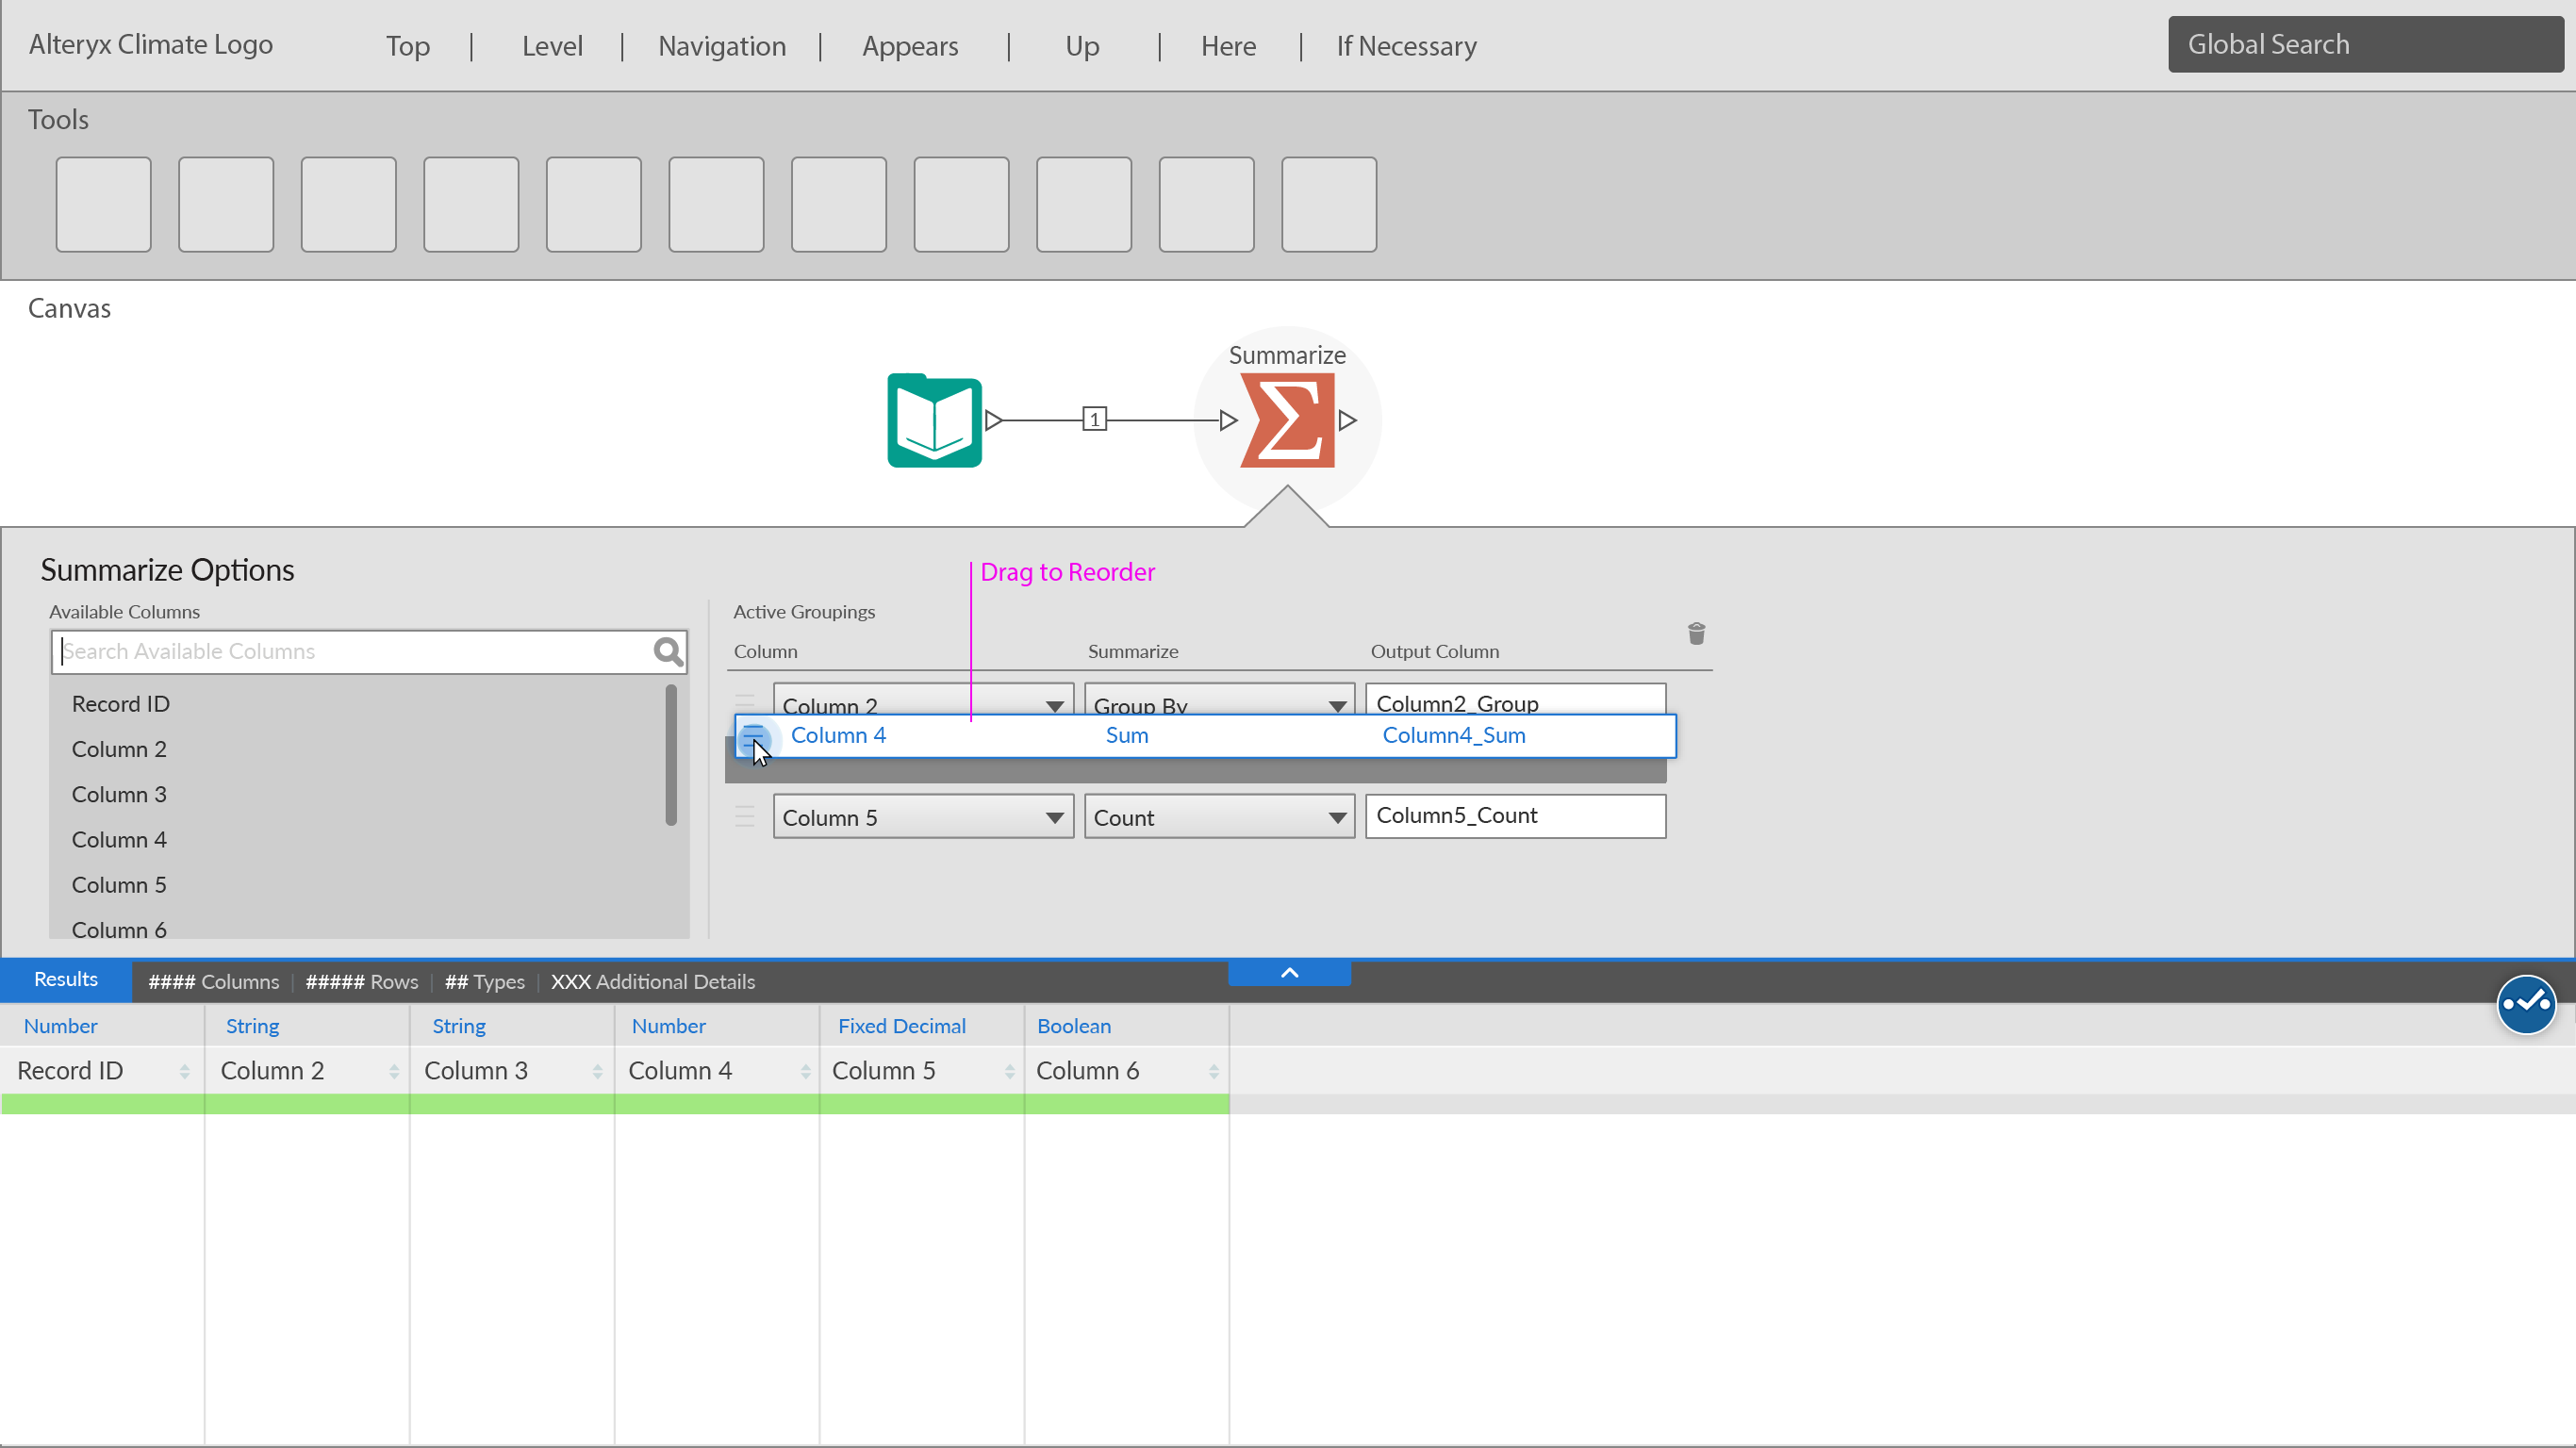Click the Record ID column sort arrows
2576x1448 pixels.
coord(185,1071)
